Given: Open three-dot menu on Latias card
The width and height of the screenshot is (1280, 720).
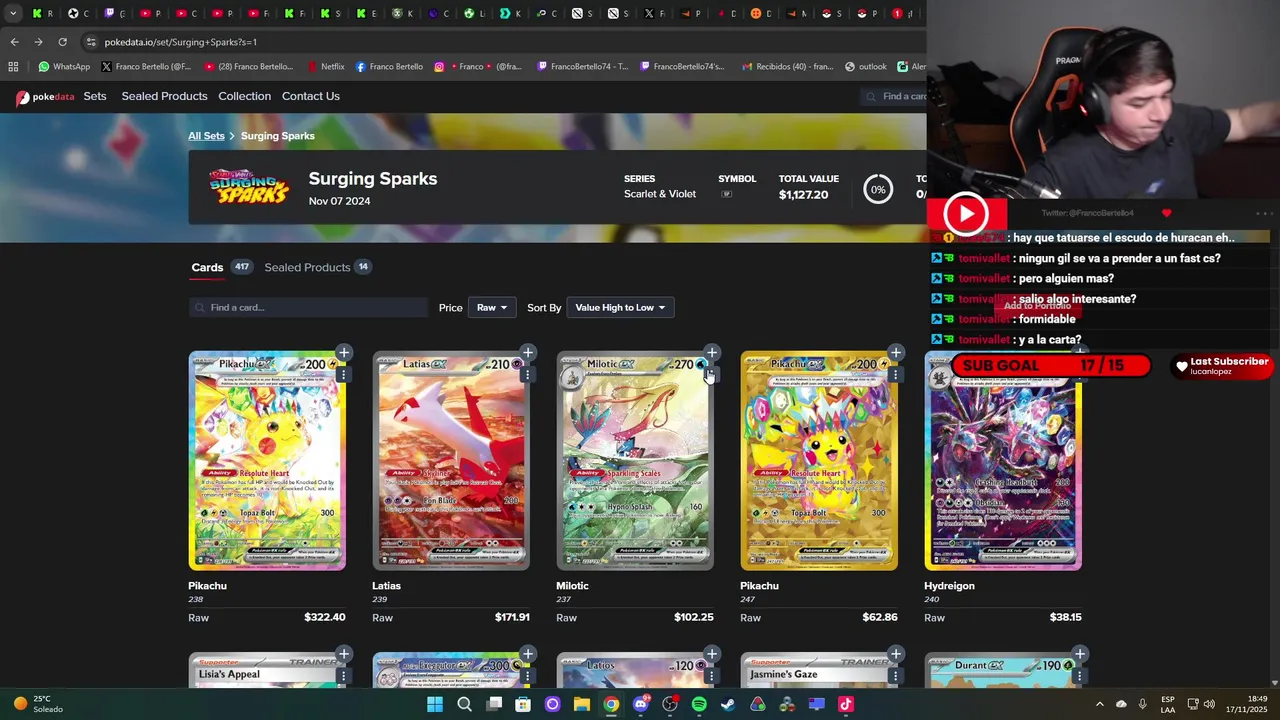Looking at the screenshot, I should click(527, 374).
